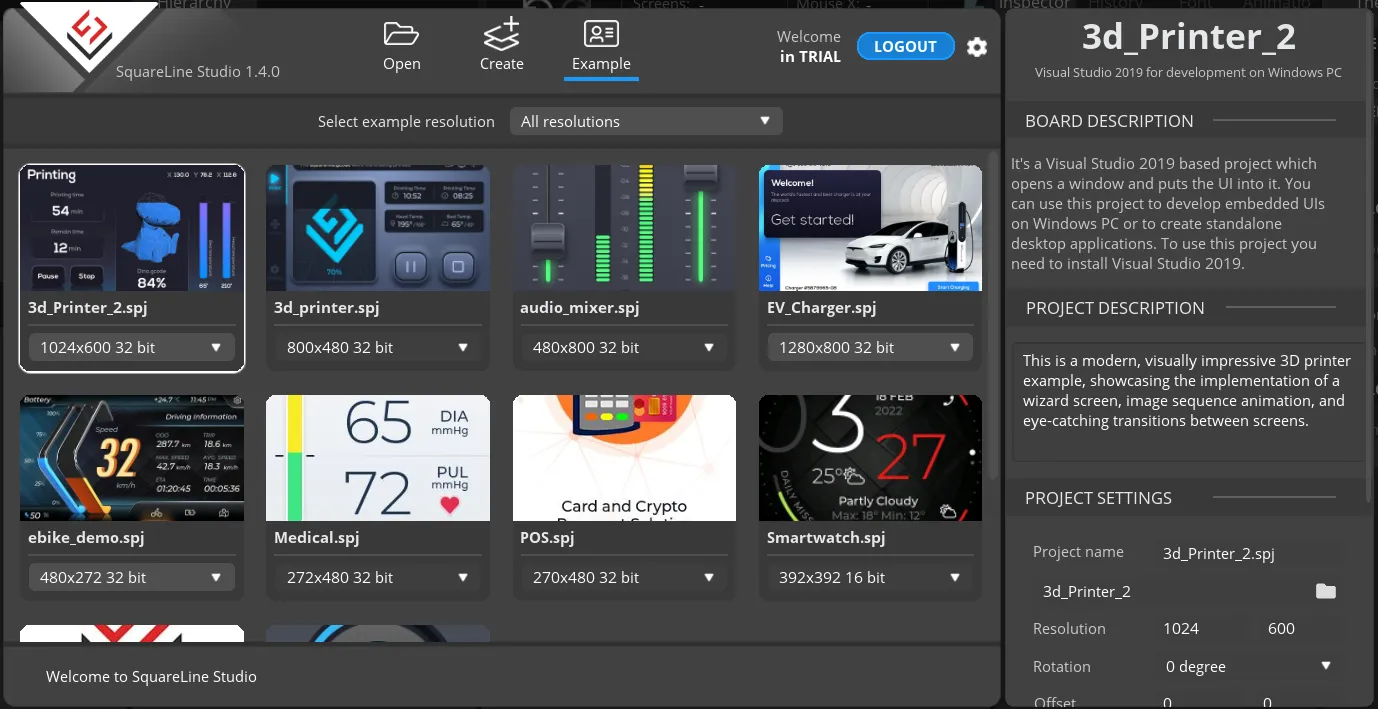This screenshot has width=1378, height=709.
Task: Expand the All resolutions dropdown
Action: click(646, 121)
